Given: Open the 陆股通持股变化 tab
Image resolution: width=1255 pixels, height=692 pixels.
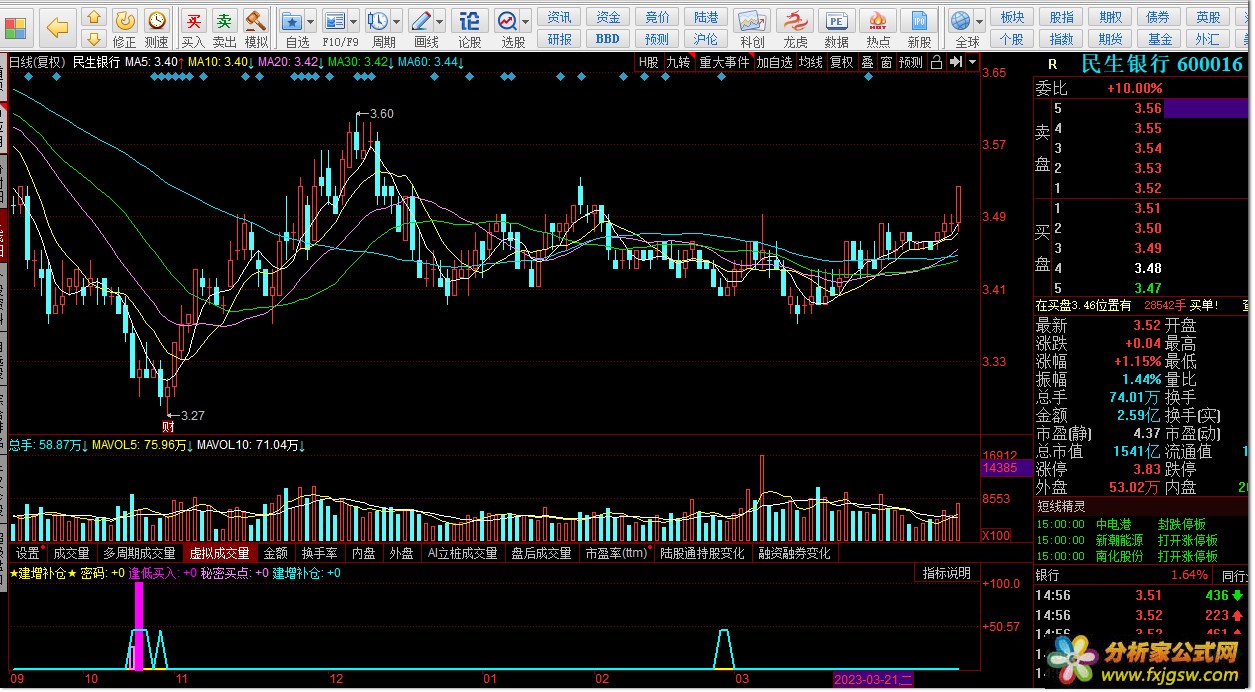Looking at the screenshot, I should tap(701, 553).
